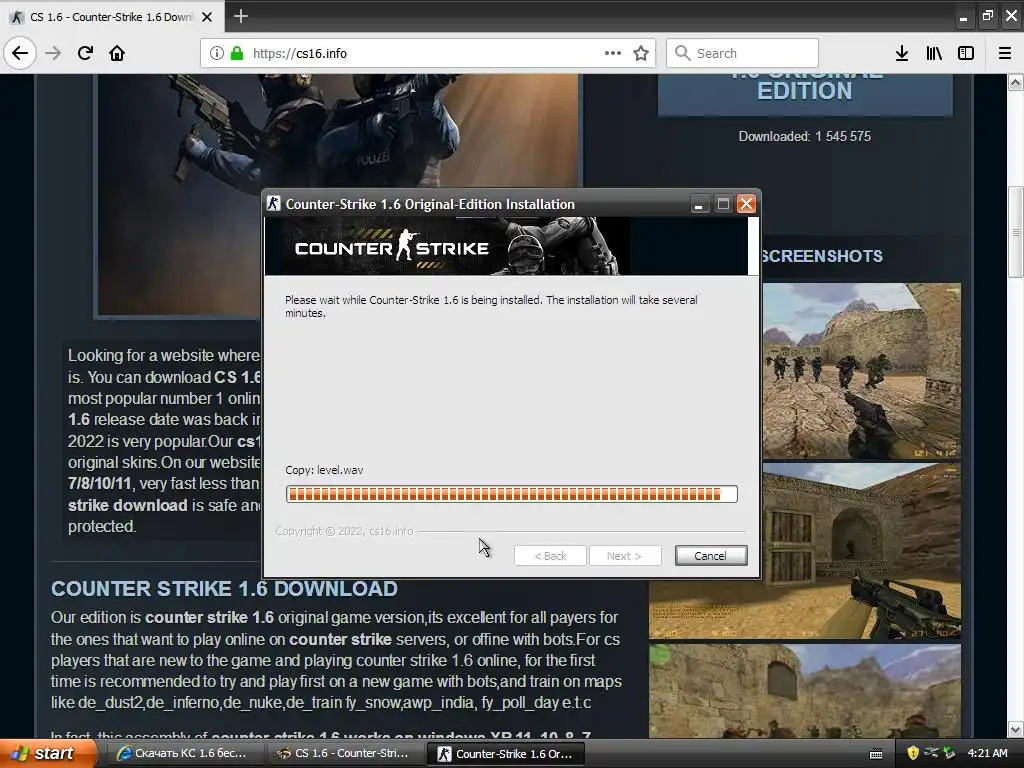This screenshot has height=768, width=1024.
Task: Show site information for cs16.info
Action: pyautogui.click(x=217, y=53)
